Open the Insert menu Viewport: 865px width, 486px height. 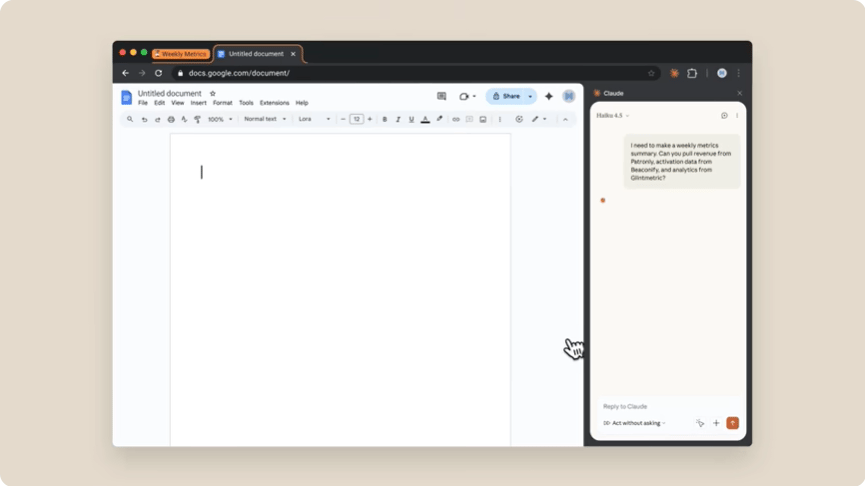coord(199,103)
